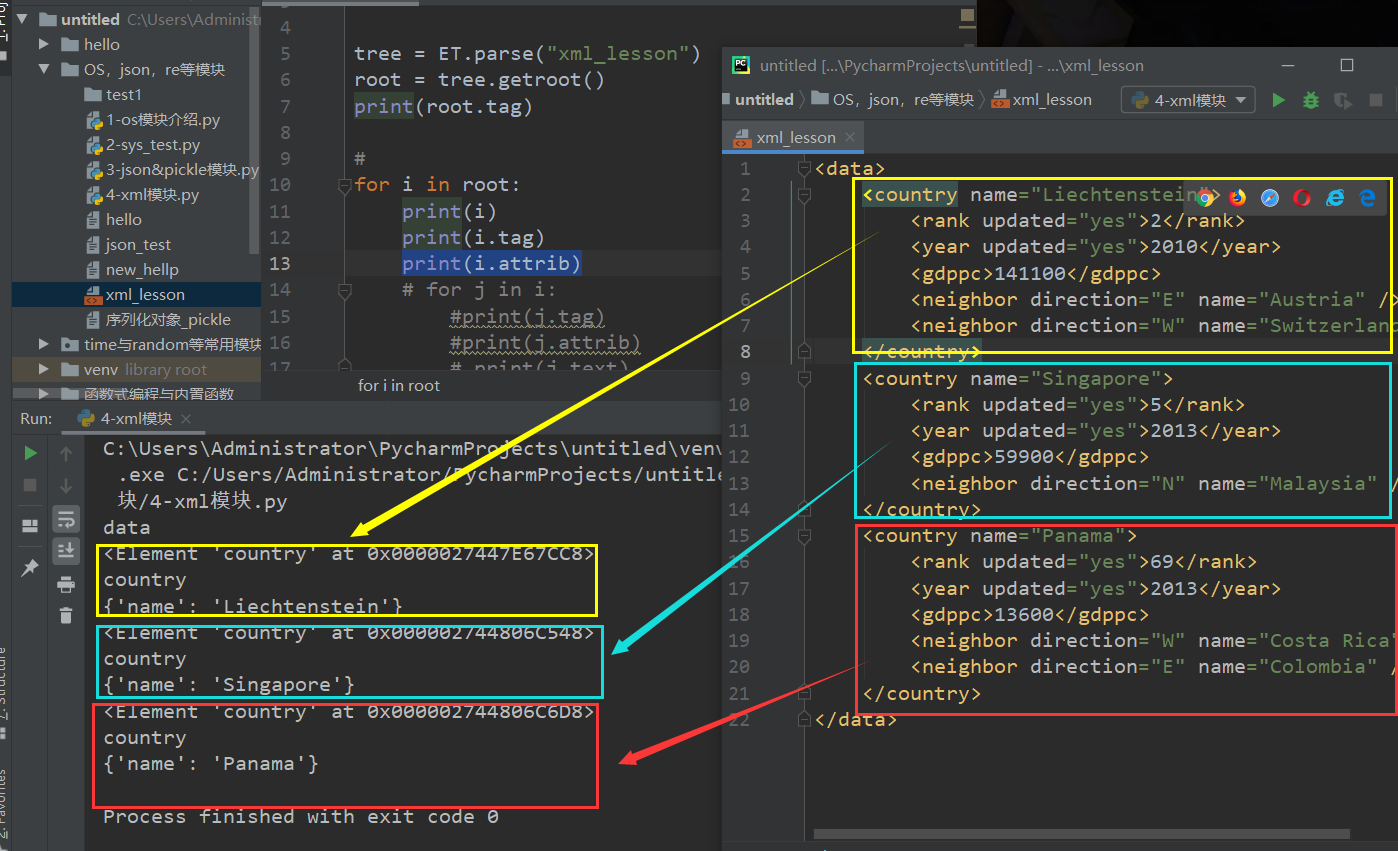1398x851 pixels.
Task: Go down the stack trace
Action: click(66, 486)
